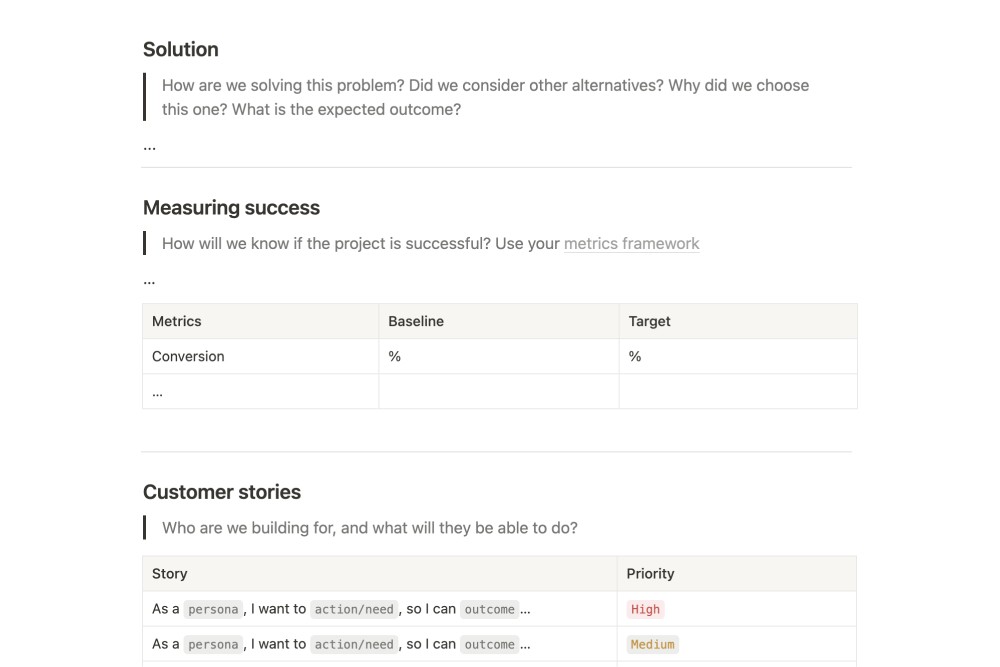Click the Conversion metric cell
1000x667 pixels.
point(188,356)
